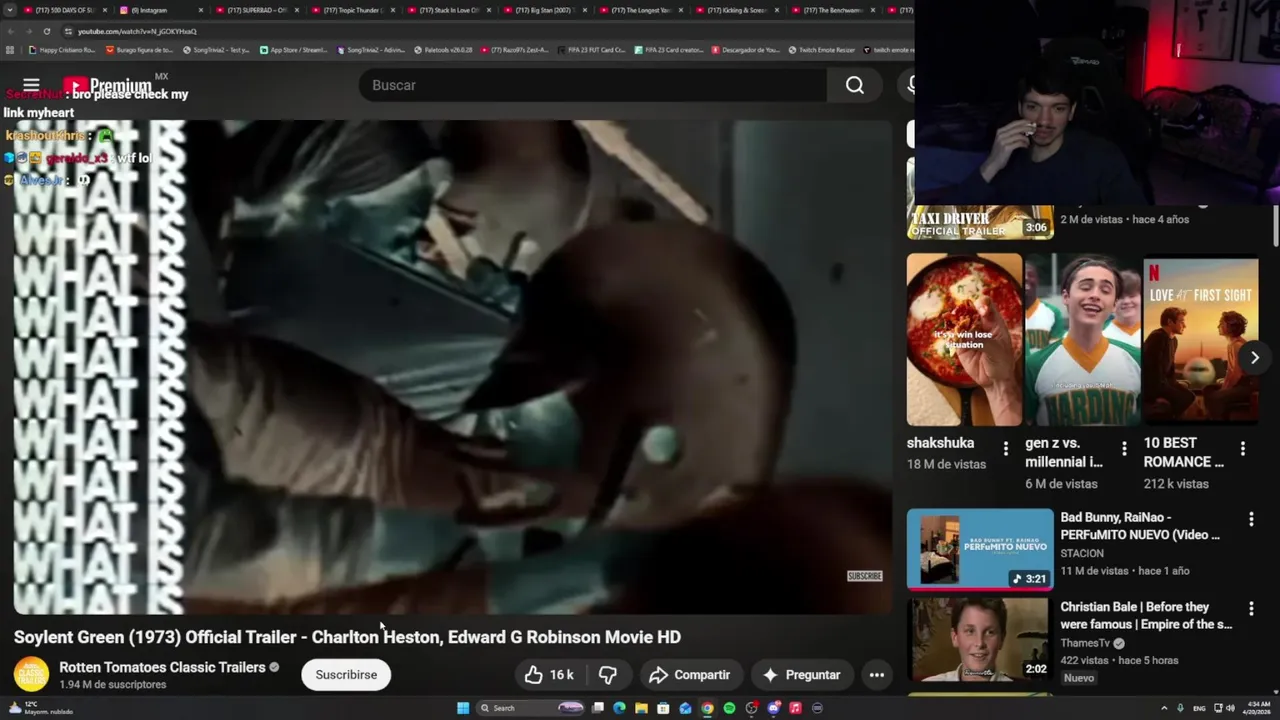The width and height of the screenshot is (1280, 720).
Task: Click the taskbar Search box
Action: [531, 708]
